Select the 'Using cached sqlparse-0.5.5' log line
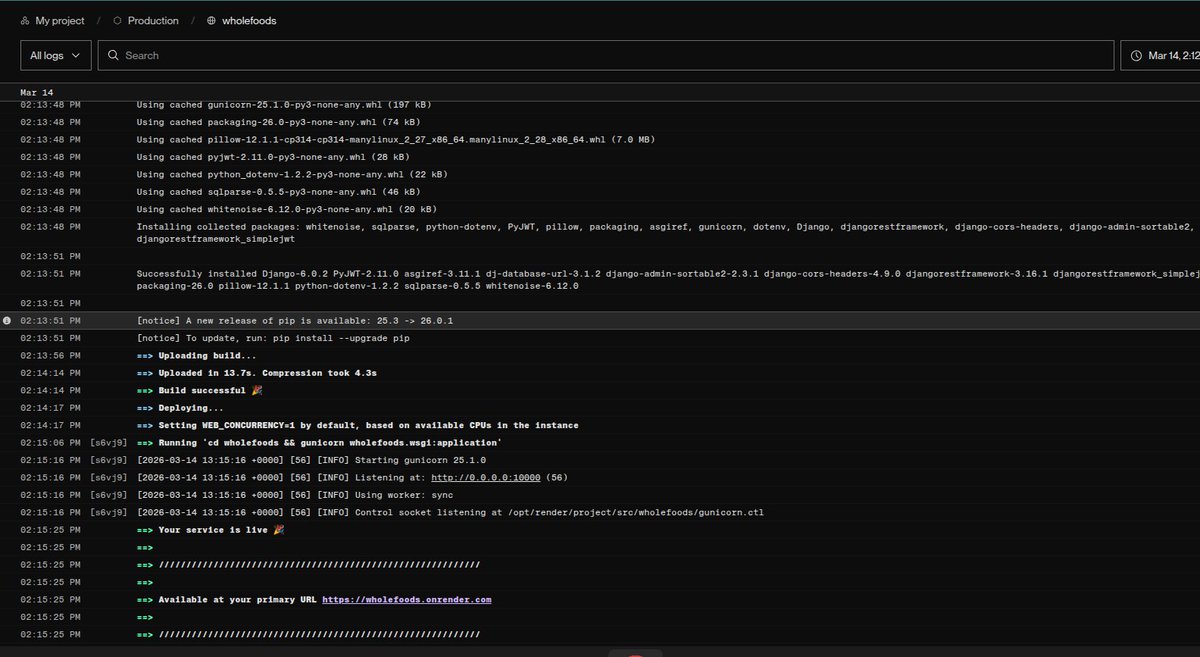Viewport: 1200px width, 657px height. [278, 192]
